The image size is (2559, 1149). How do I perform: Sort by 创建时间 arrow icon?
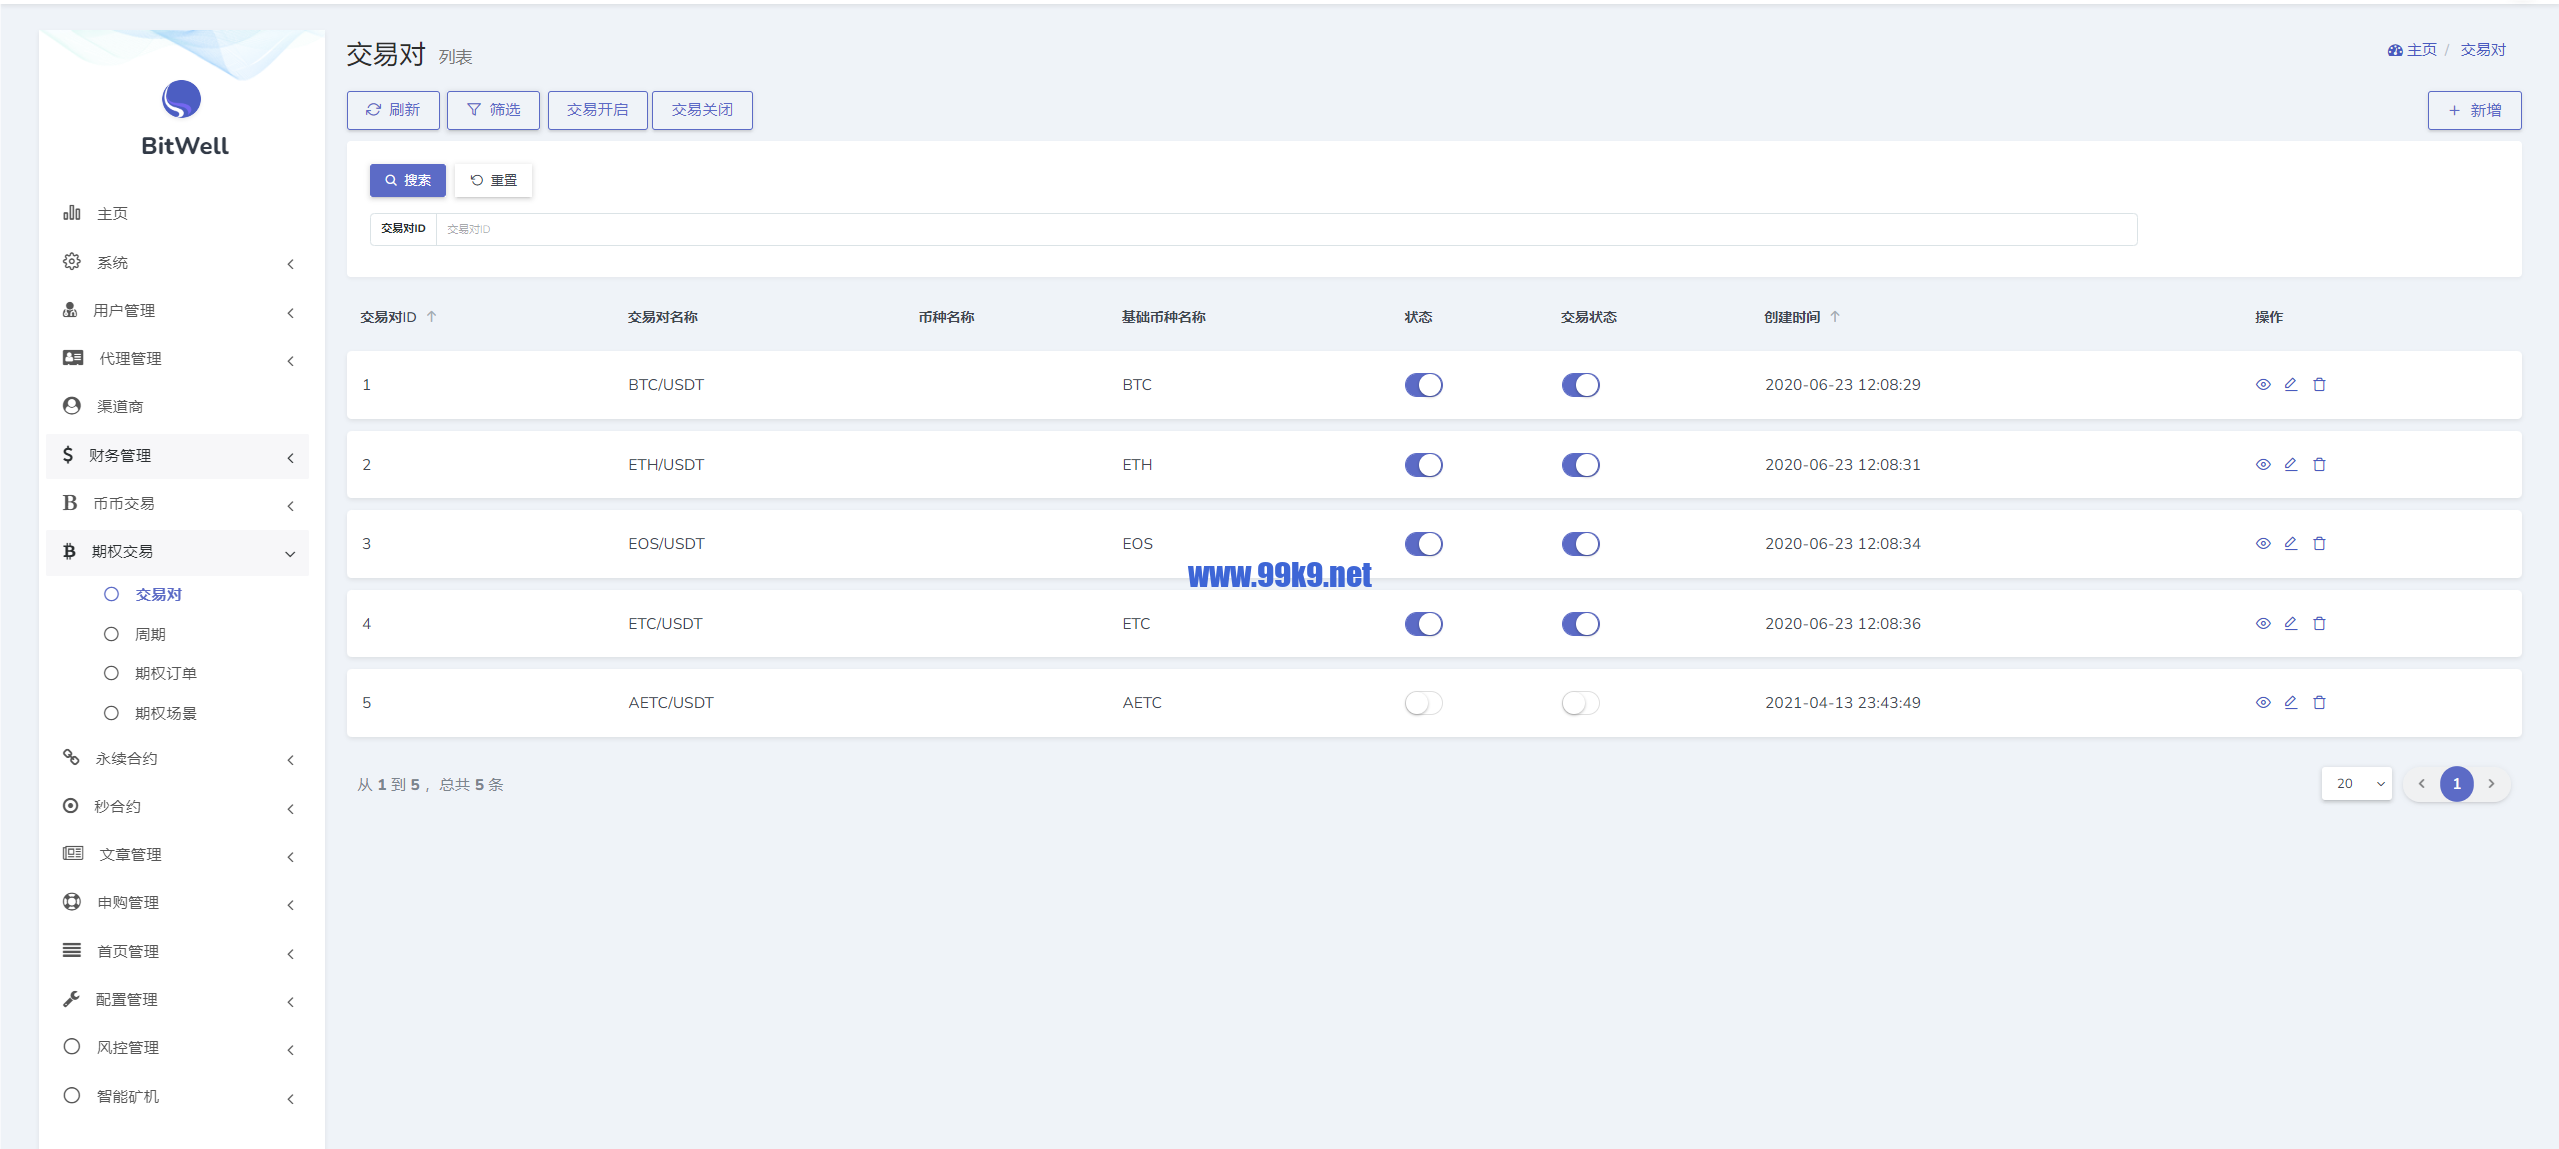tap(1835, 317)
